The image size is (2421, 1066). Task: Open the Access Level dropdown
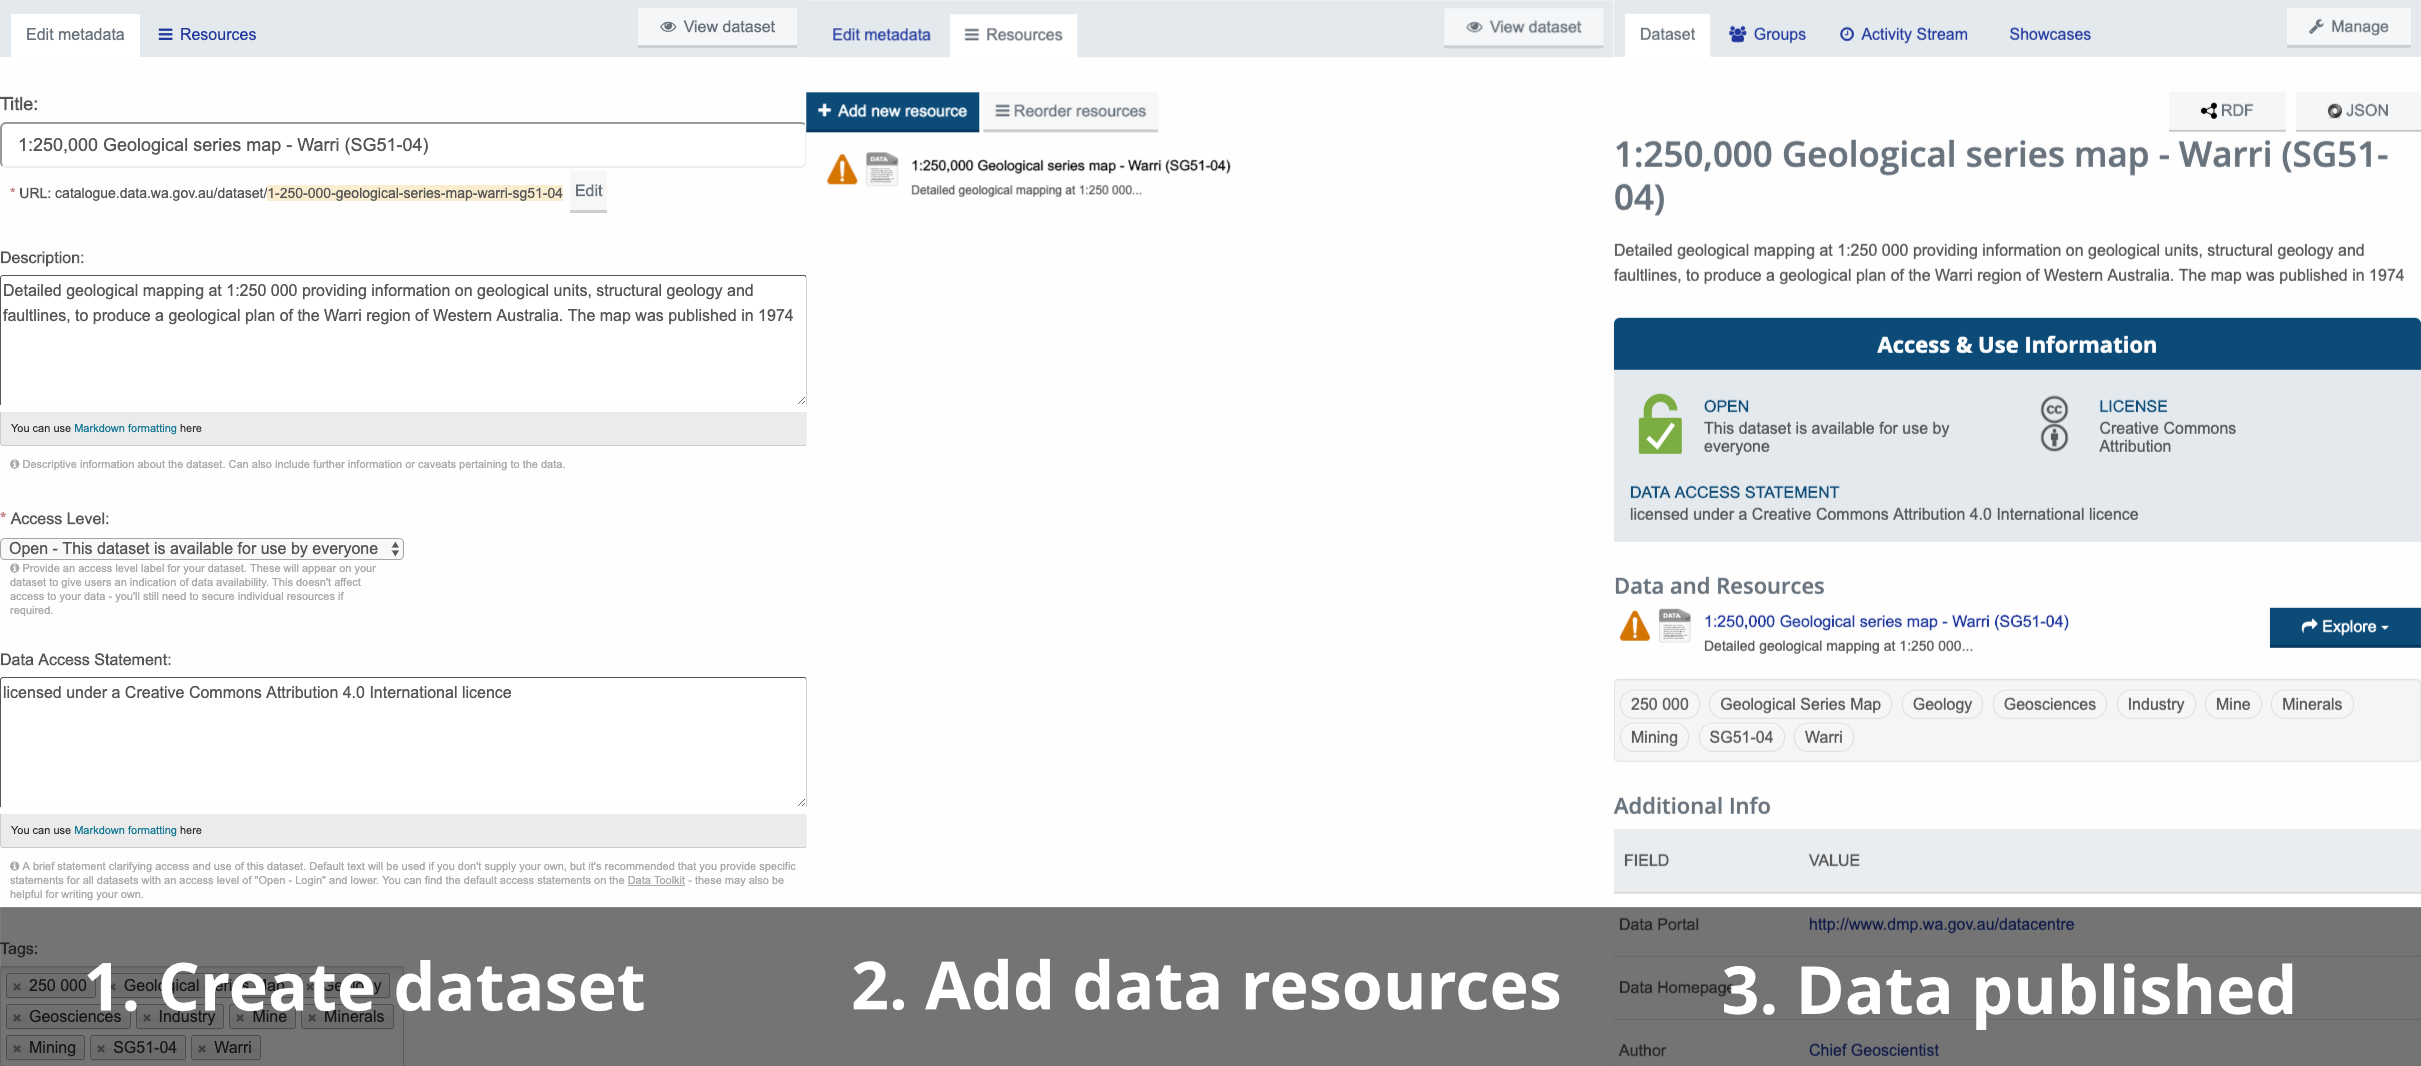(202, 548)
